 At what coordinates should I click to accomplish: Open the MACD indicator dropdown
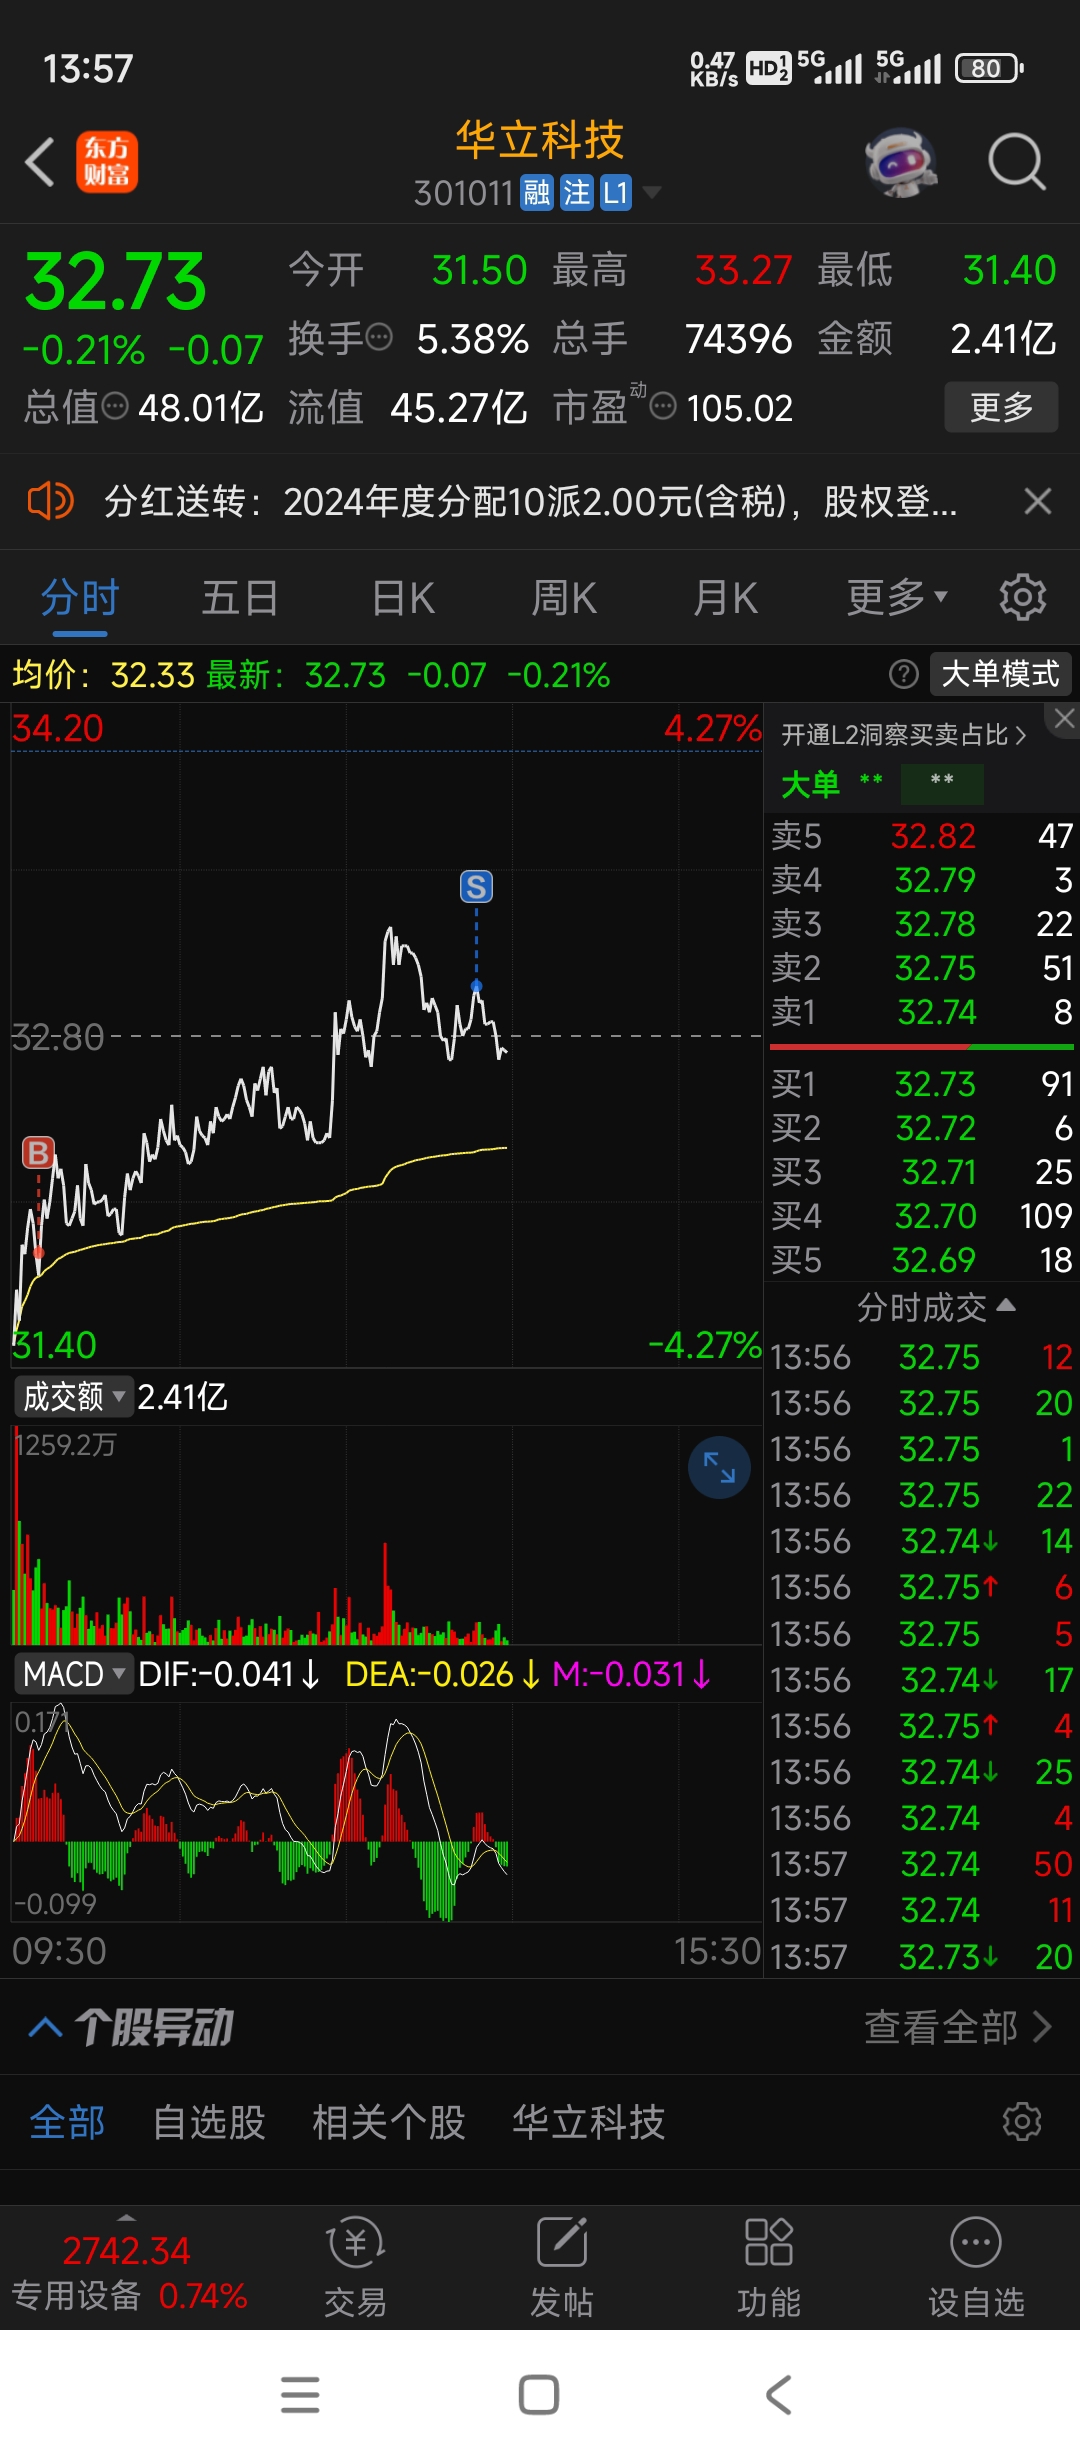(73, 1674)
